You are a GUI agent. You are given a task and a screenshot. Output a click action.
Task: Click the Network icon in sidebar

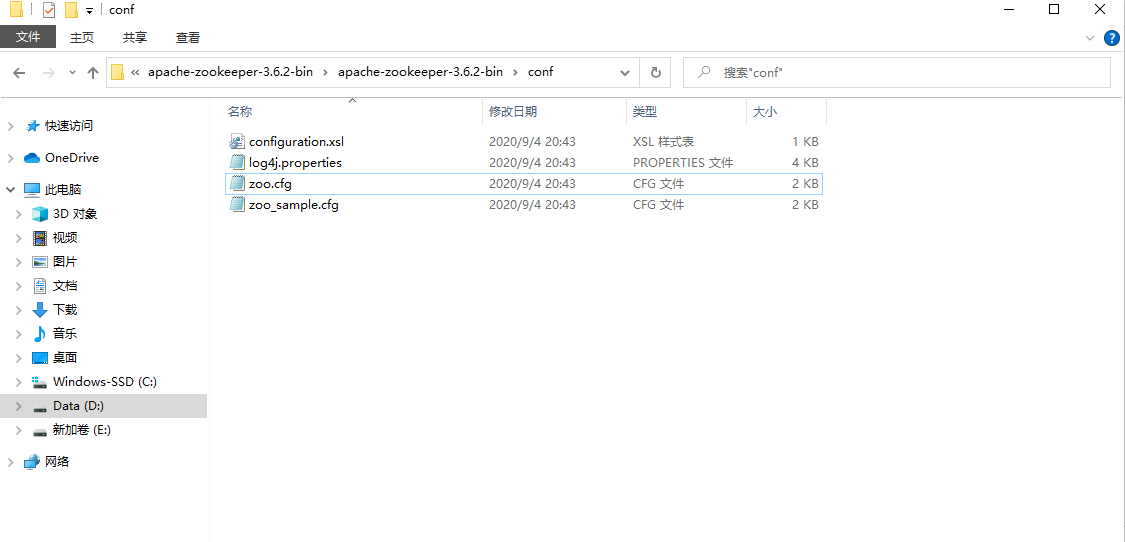(32, 462)
